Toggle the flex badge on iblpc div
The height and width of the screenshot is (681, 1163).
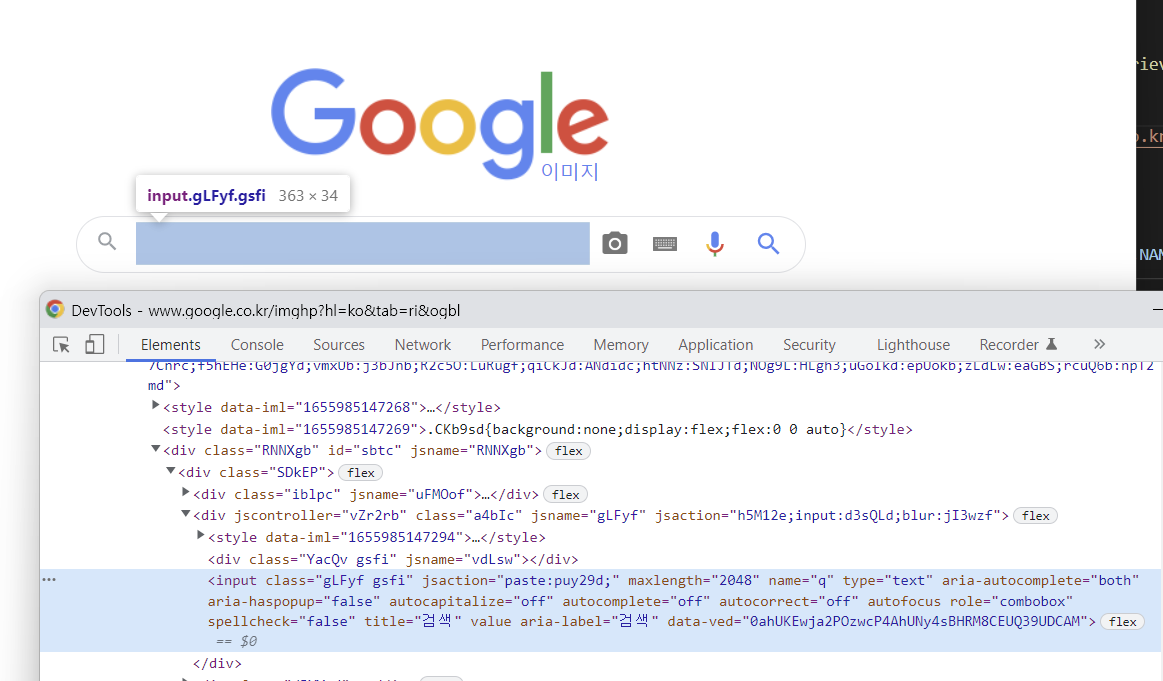click(x=565, y=495)
